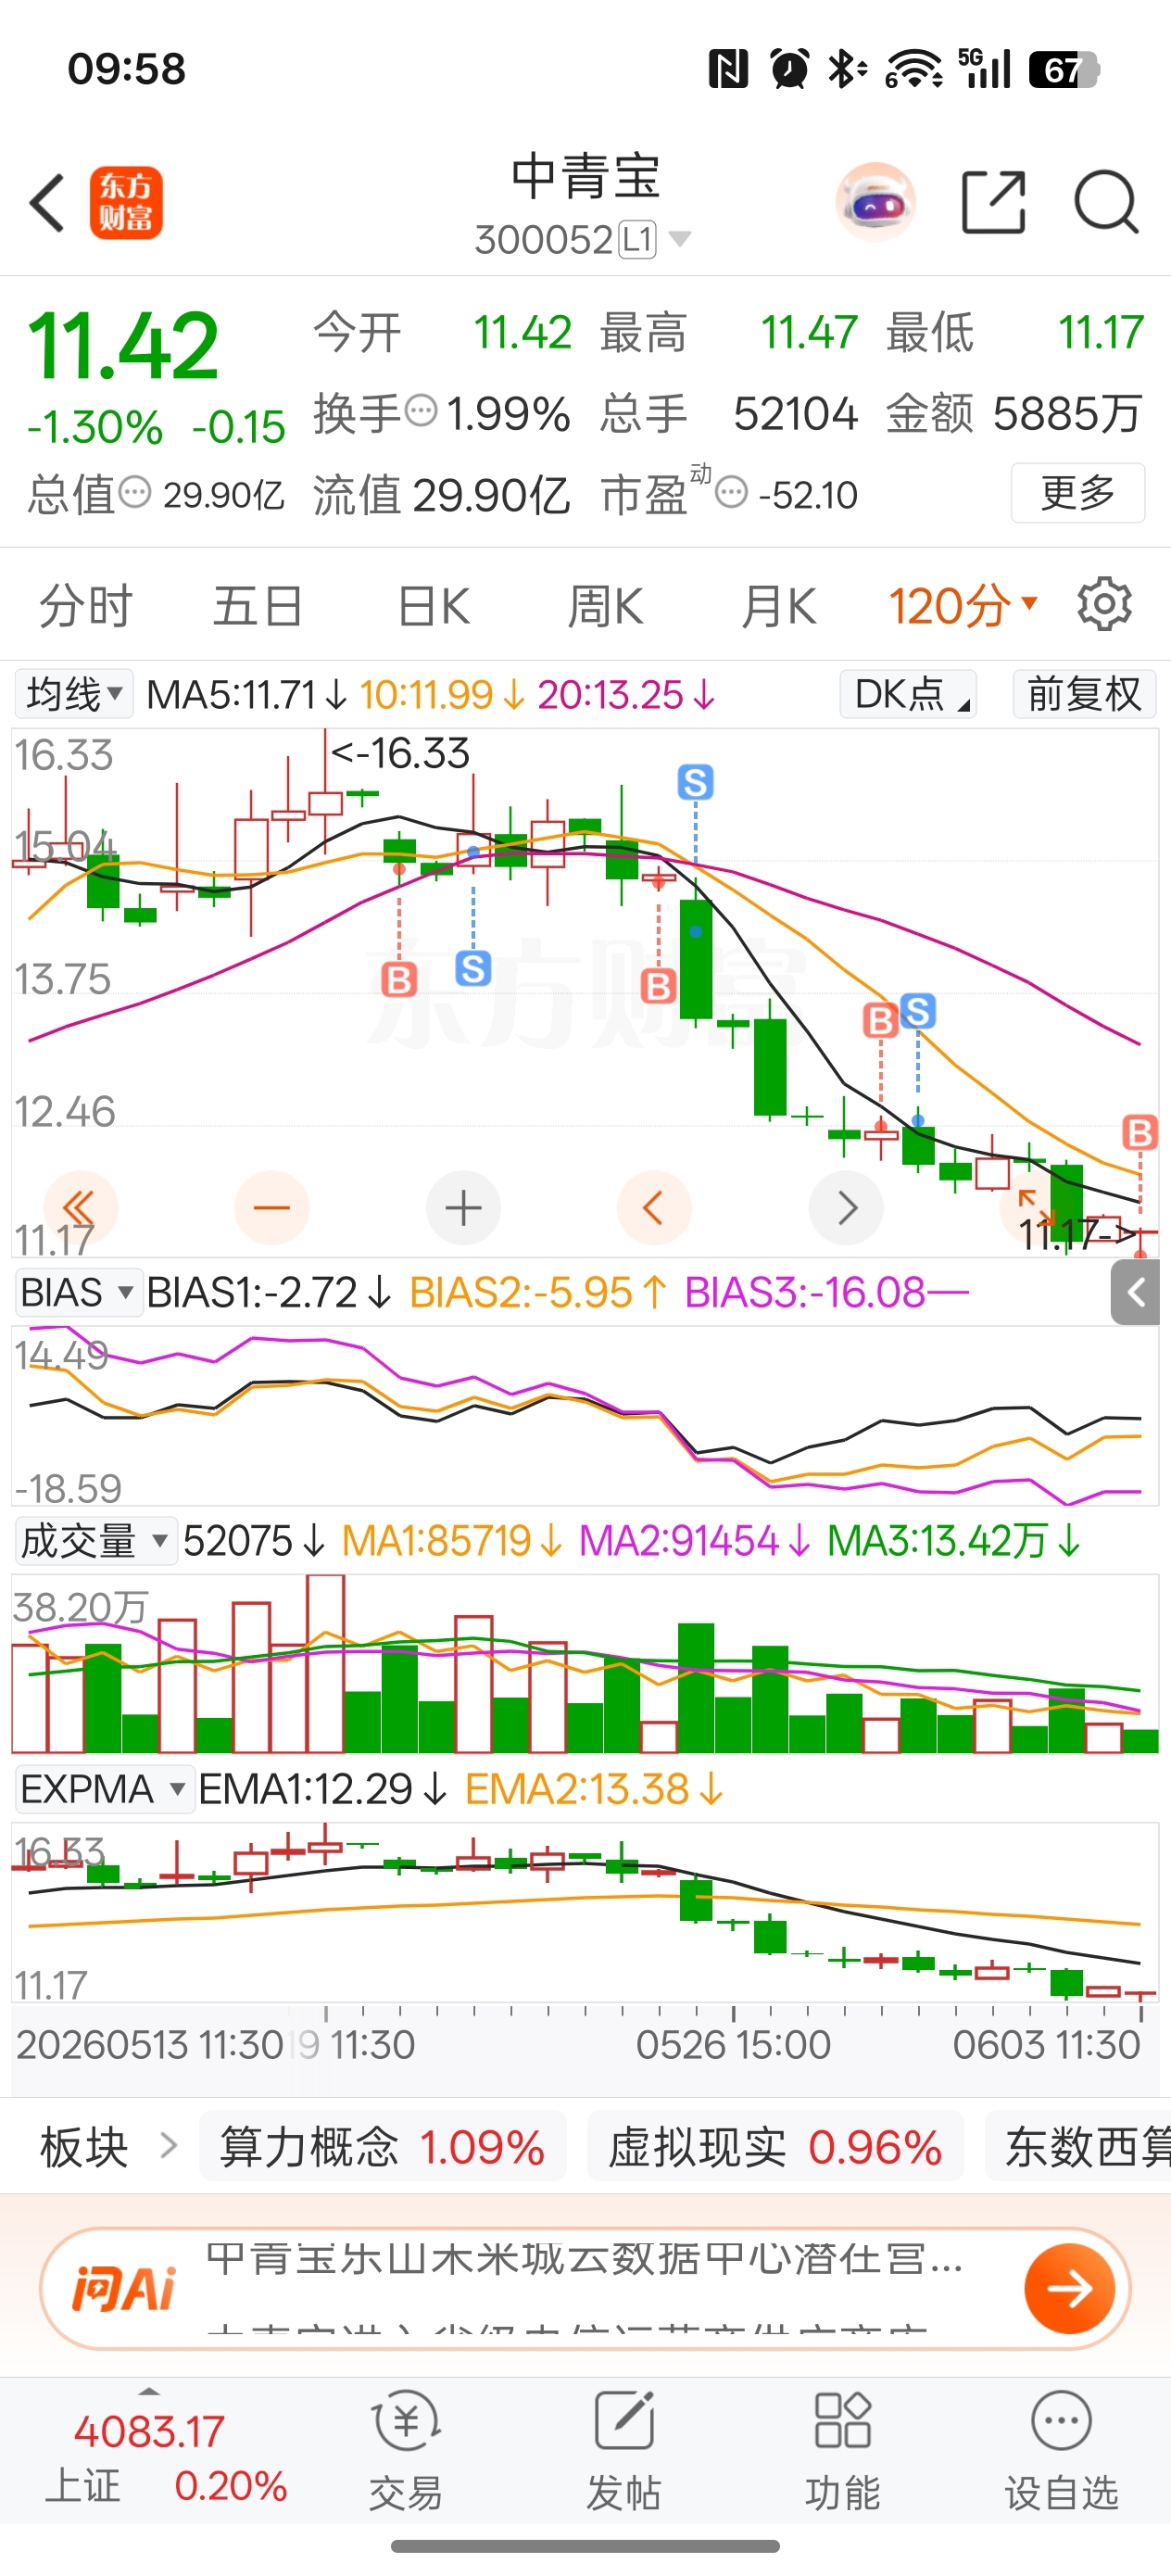Jump to earliest with double-left arrow
Viewport: 1171px width, 2576px height.
tap(80, 1208)
